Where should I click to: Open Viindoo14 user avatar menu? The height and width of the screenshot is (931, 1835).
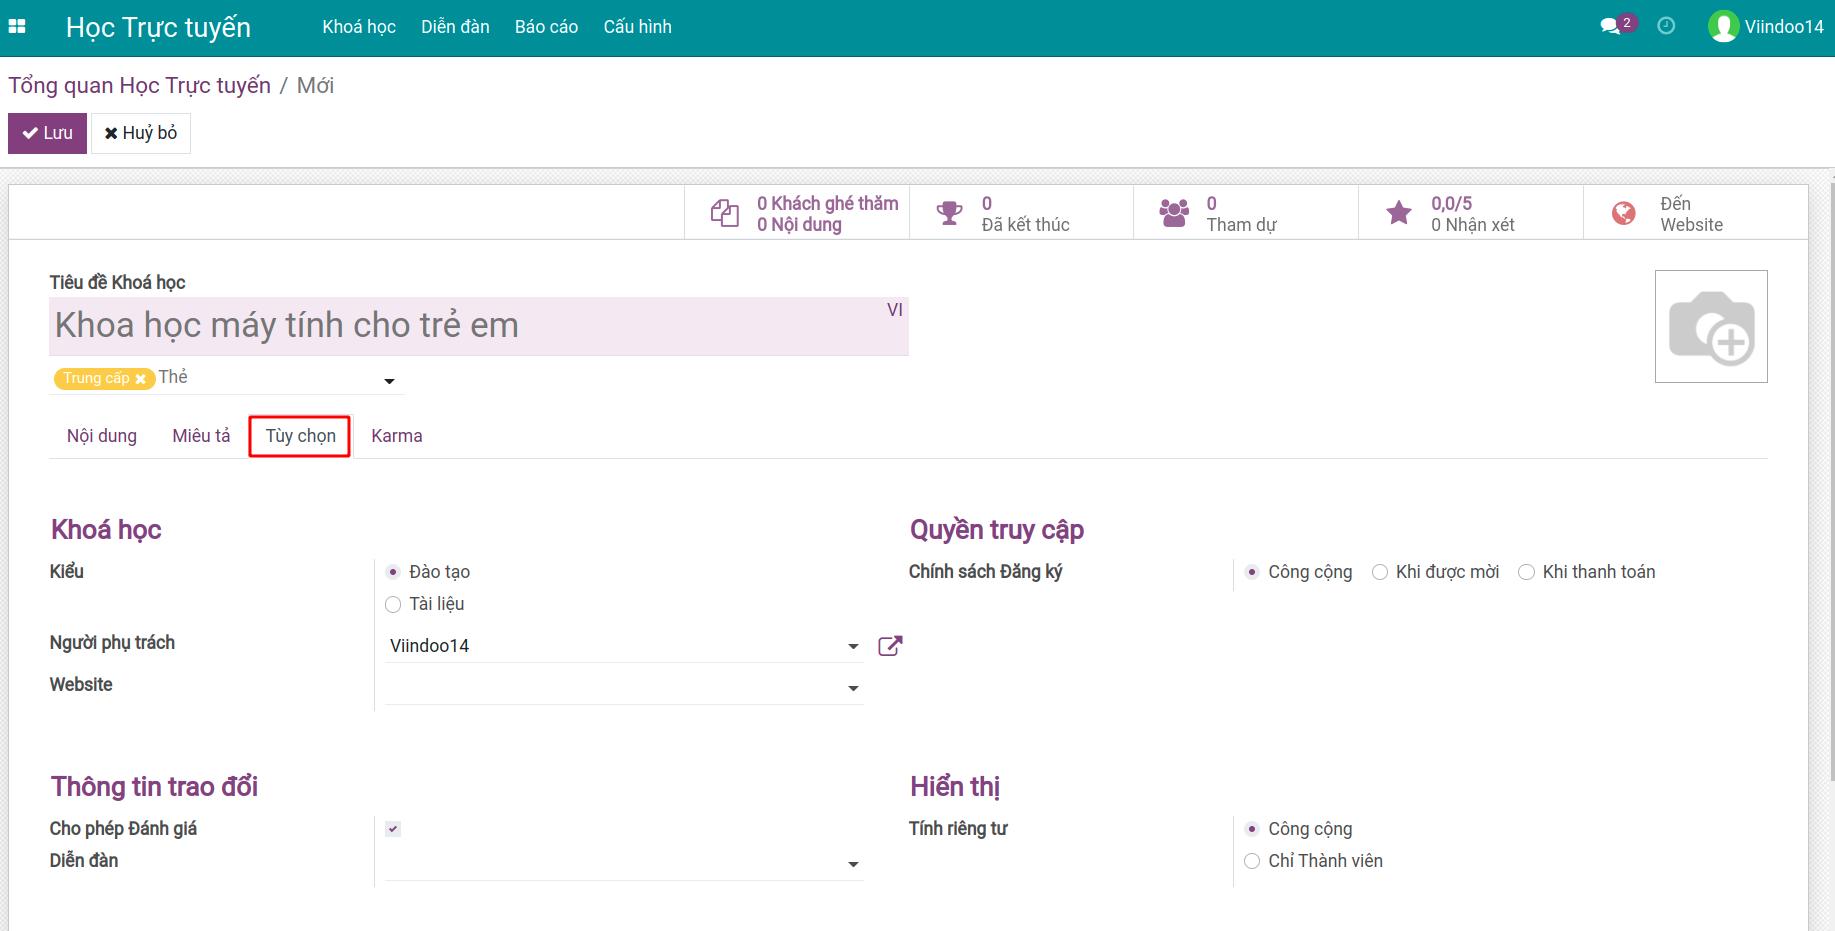(1766, 27)
